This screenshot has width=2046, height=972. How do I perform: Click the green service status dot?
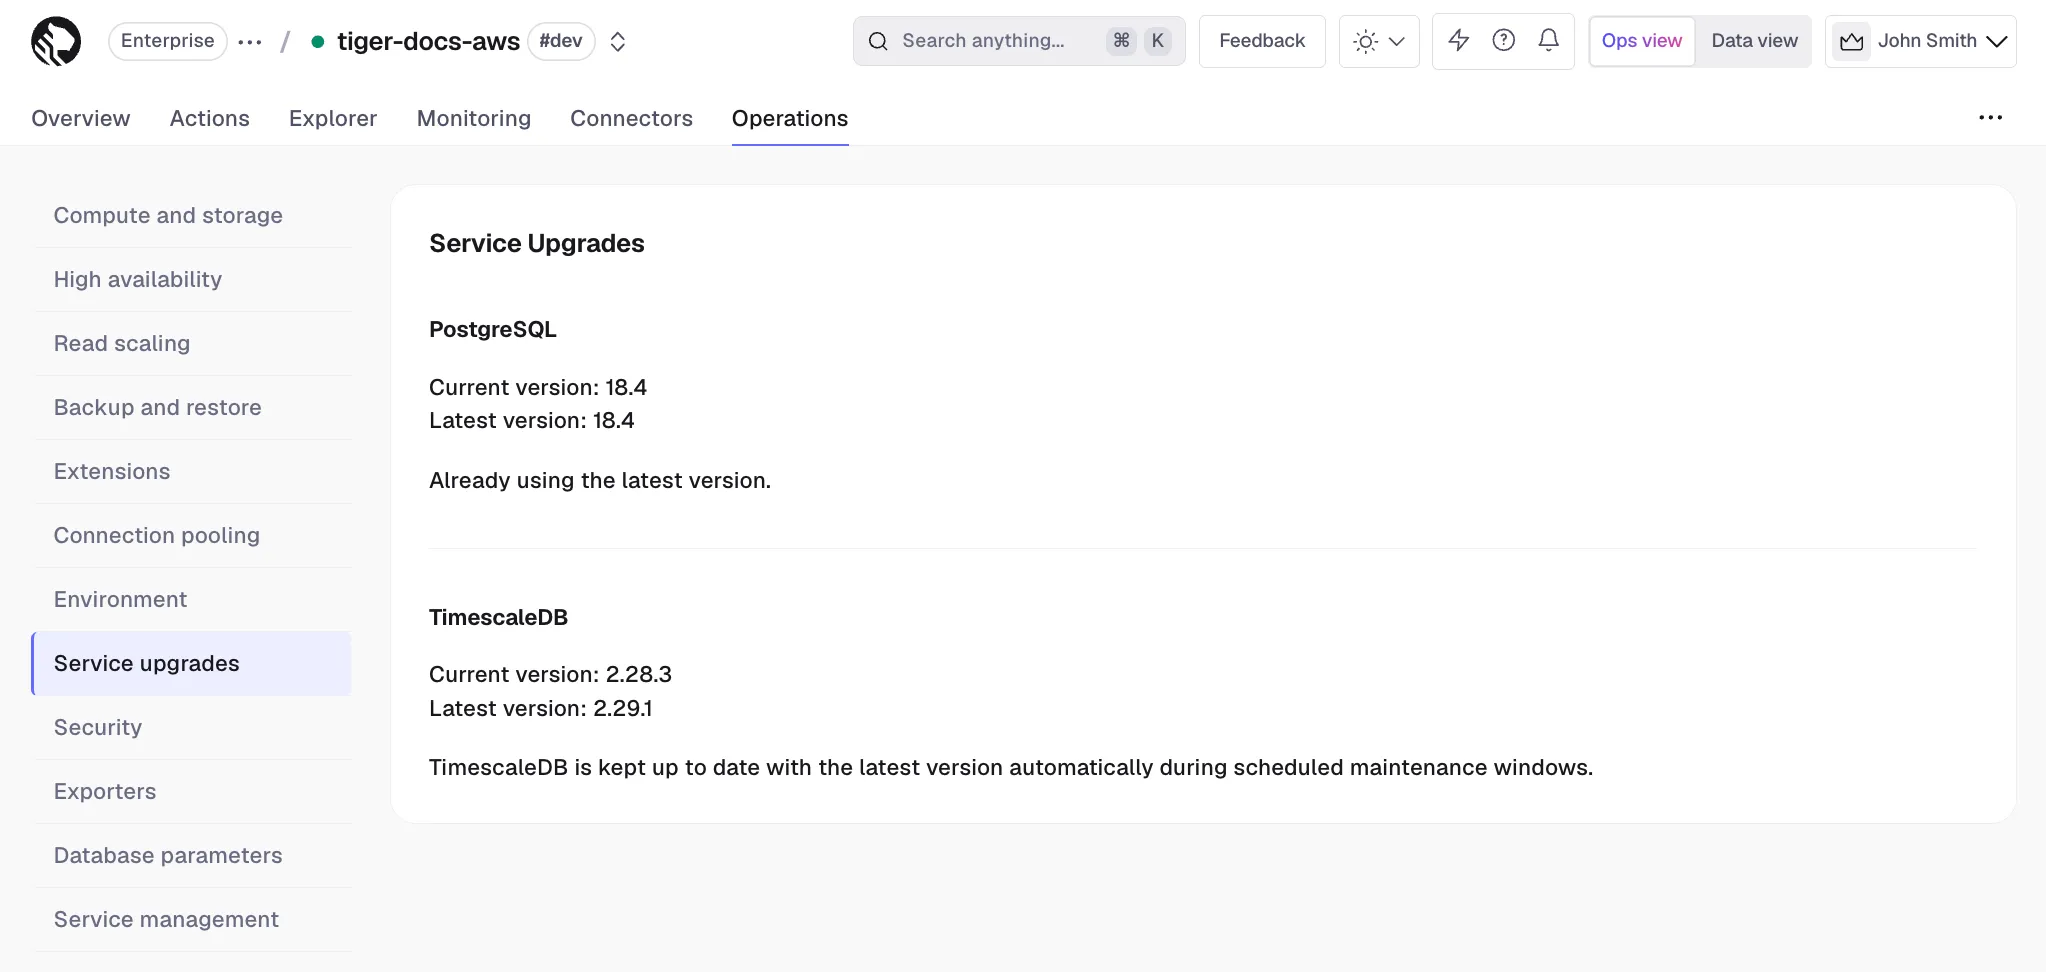317,42
